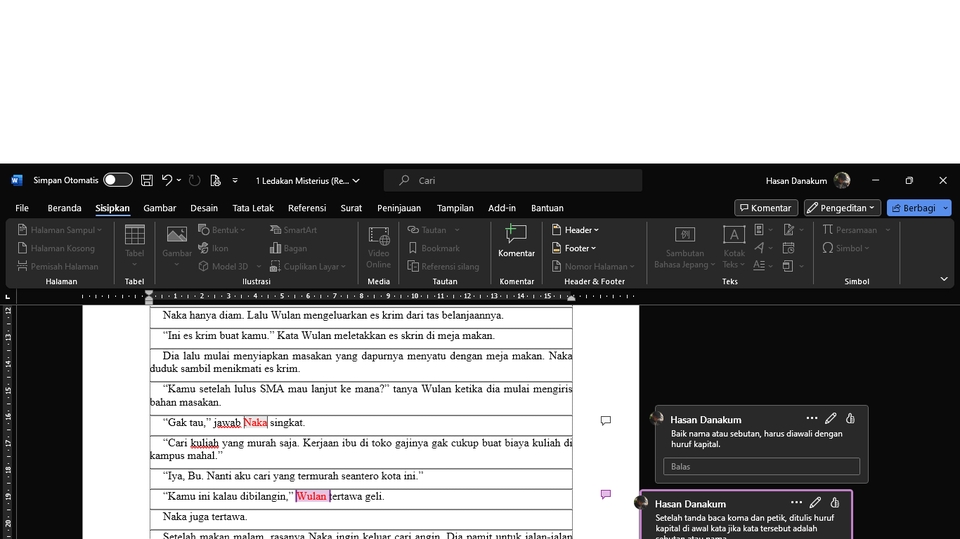Open more options (…) on first Hasan Danakum comment

click(x=812, y=418)
